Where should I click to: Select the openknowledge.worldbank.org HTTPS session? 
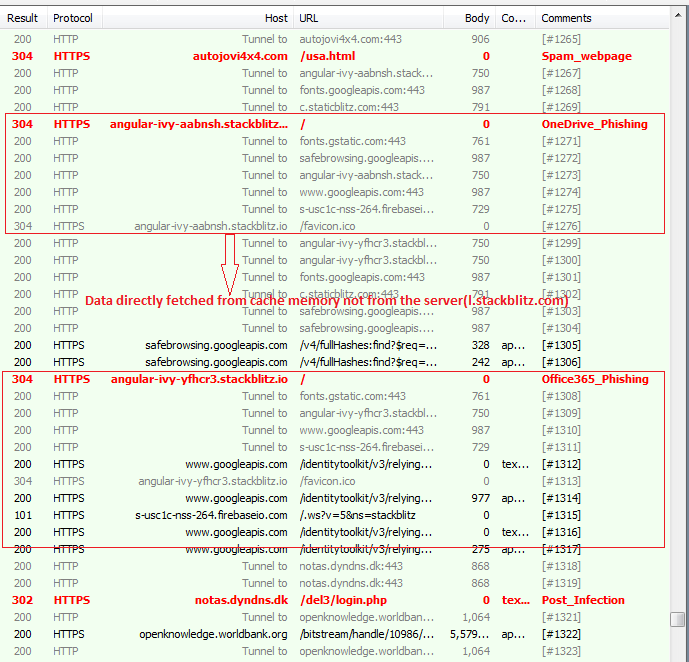(x=213, y=634)
